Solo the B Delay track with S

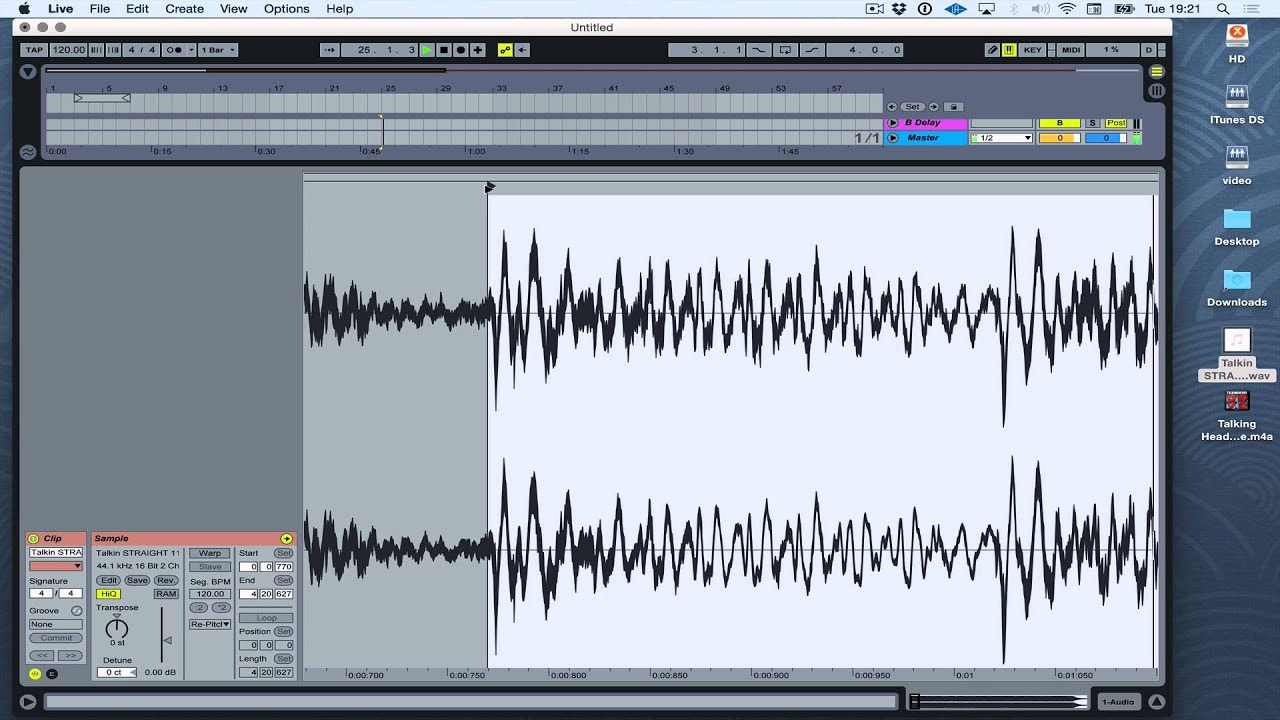point(1093,123)
